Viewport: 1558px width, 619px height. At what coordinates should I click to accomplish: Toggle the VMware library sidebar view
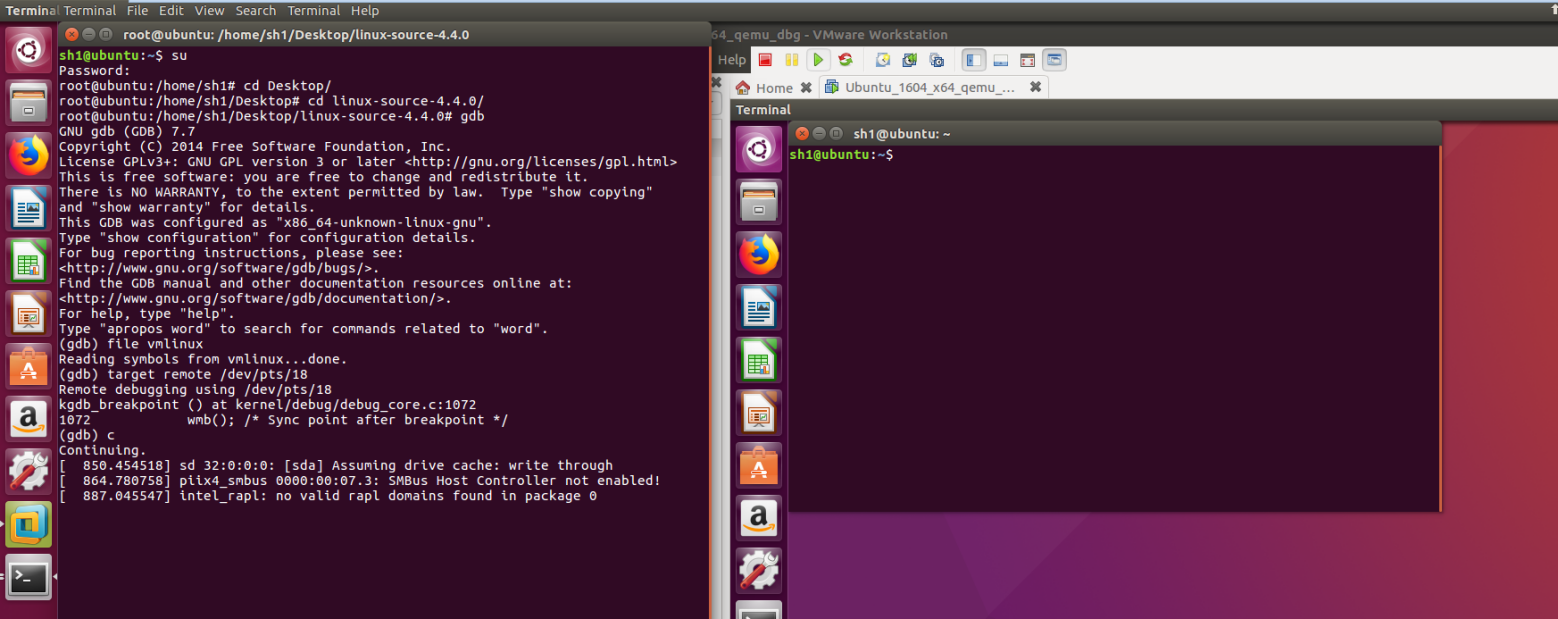click(x=974, y=60)
